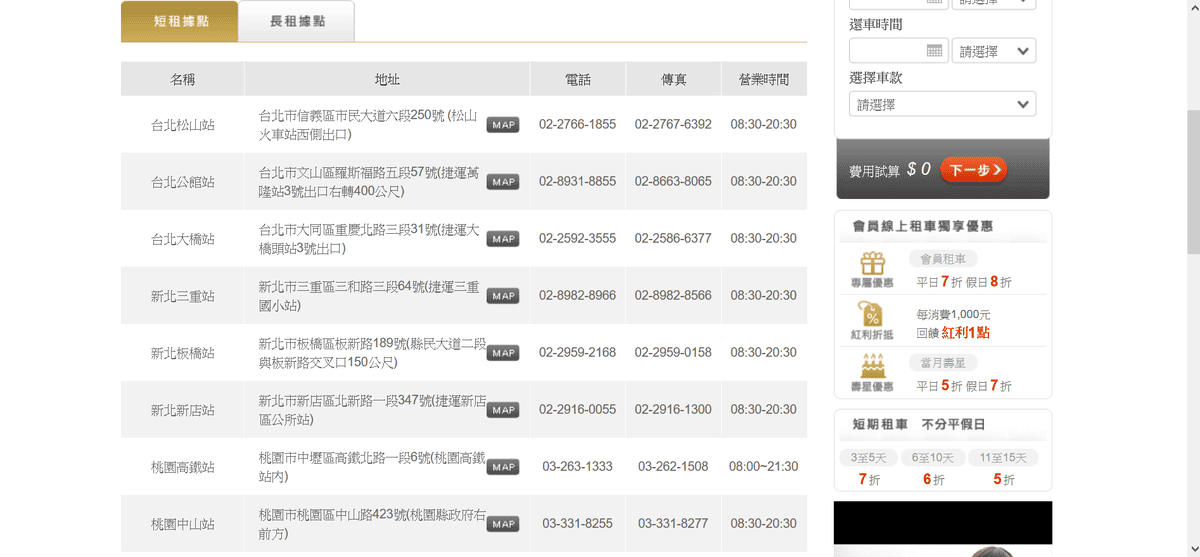
Task: Click the 會員租車 label
Action: pyautogui.click(x=942, y=259)
